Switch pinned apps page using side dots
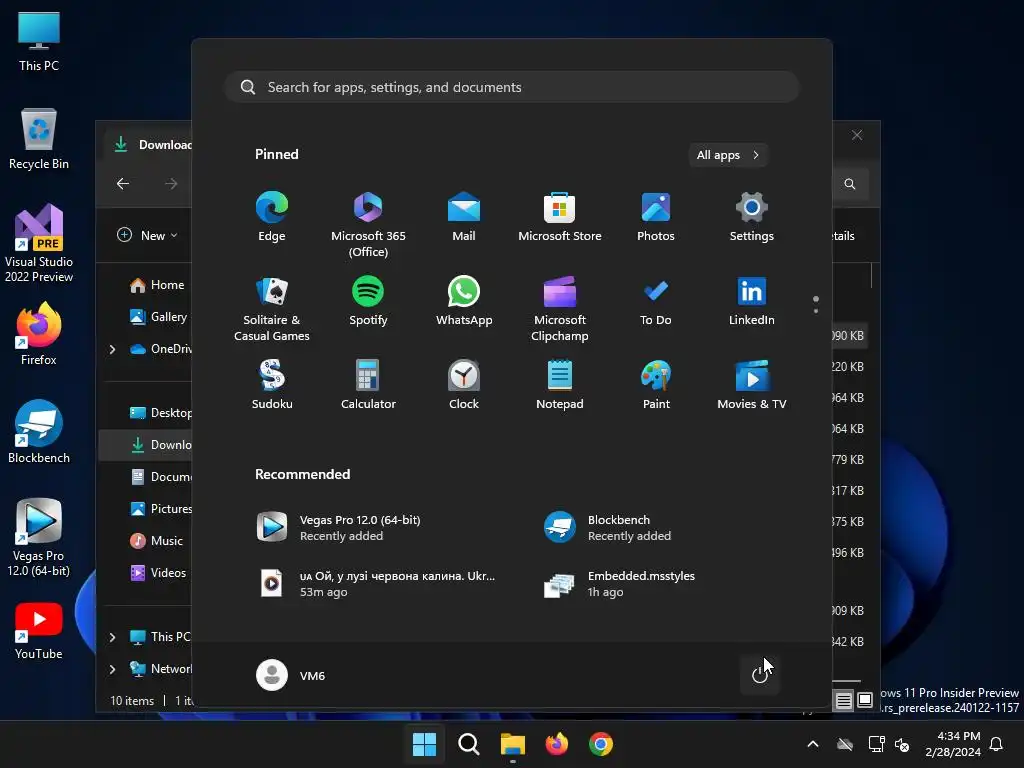 816,304
